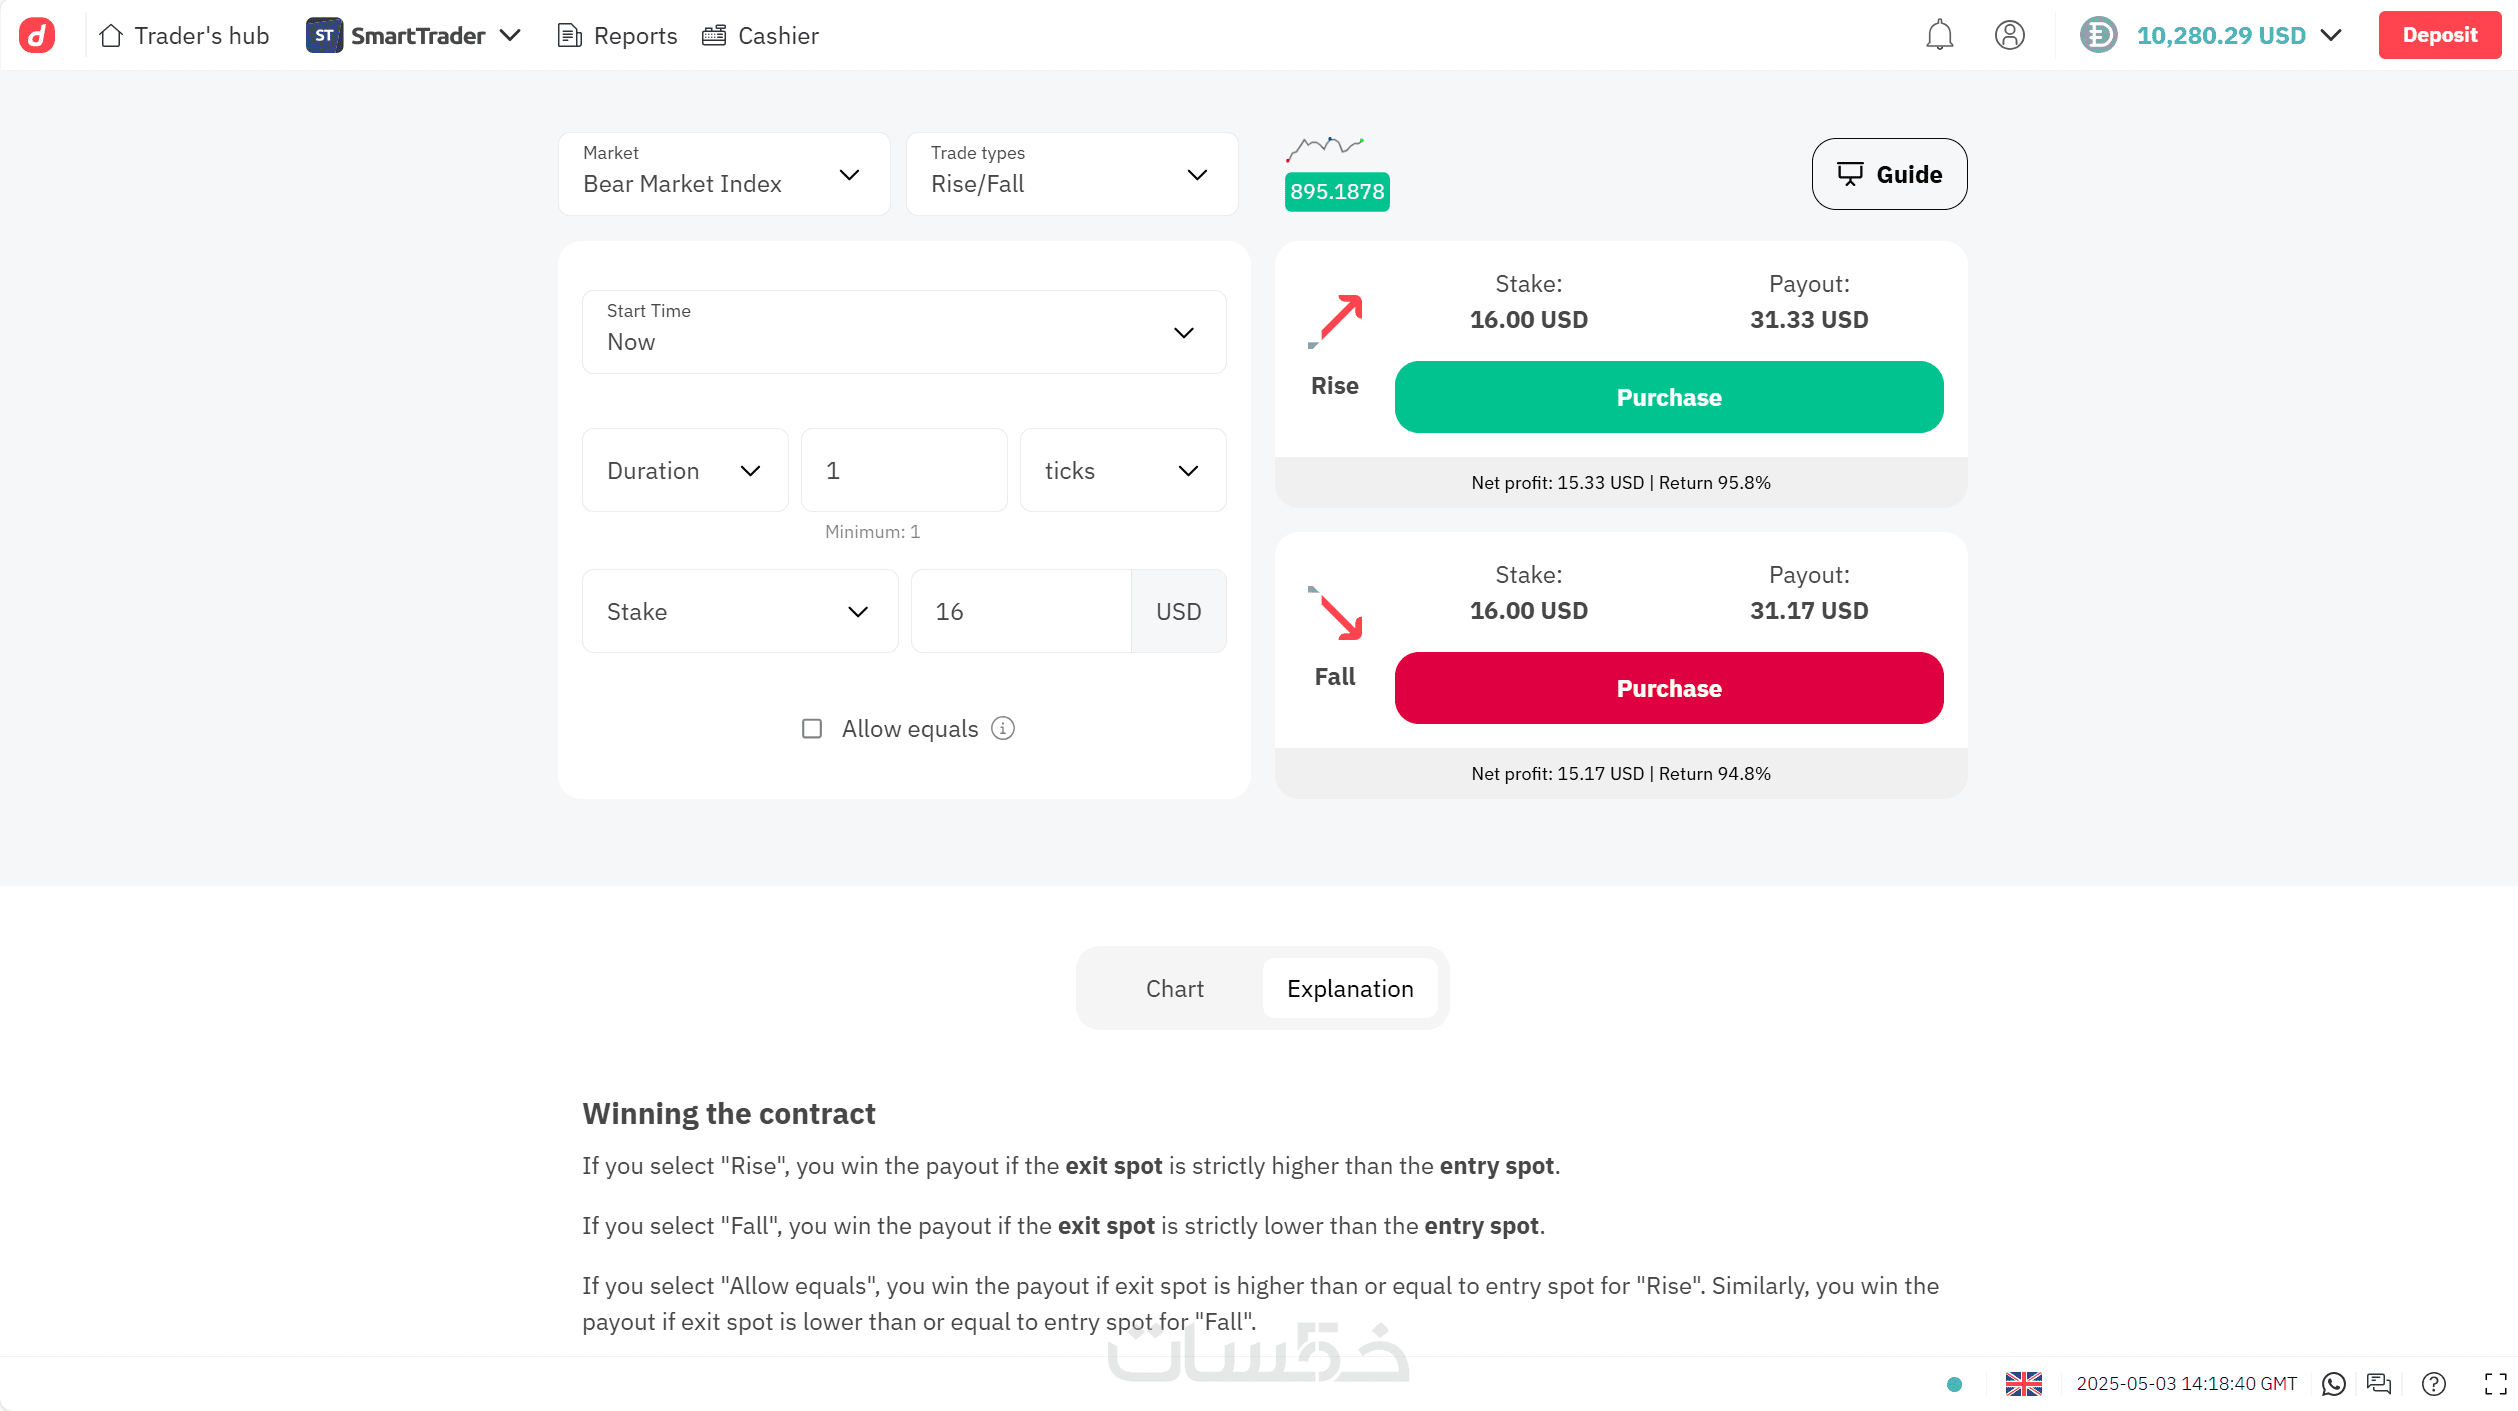Click the help question mark icon
2518x1411 pixels.
coord(2433,1384)
